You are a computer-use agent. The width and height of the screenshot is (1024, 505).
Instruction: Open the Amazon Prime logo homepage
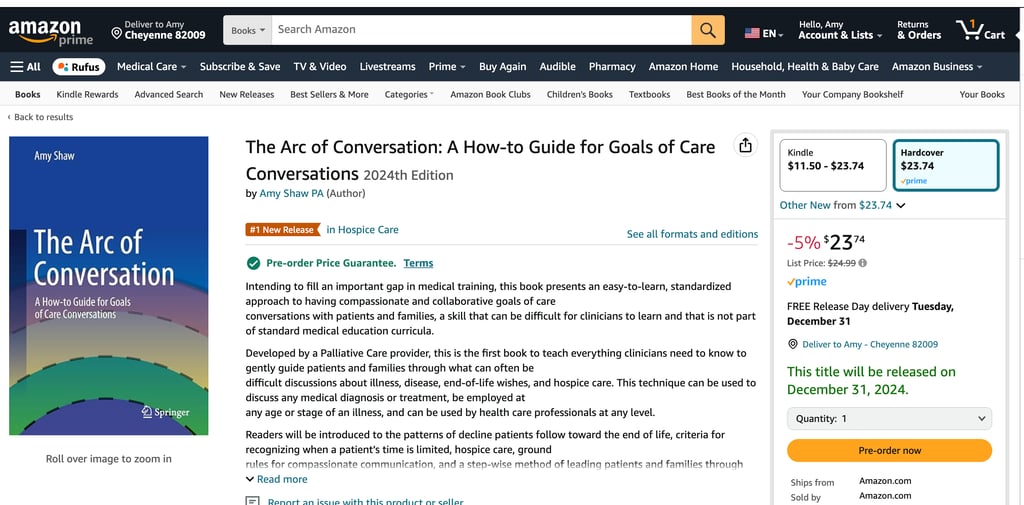50,31
